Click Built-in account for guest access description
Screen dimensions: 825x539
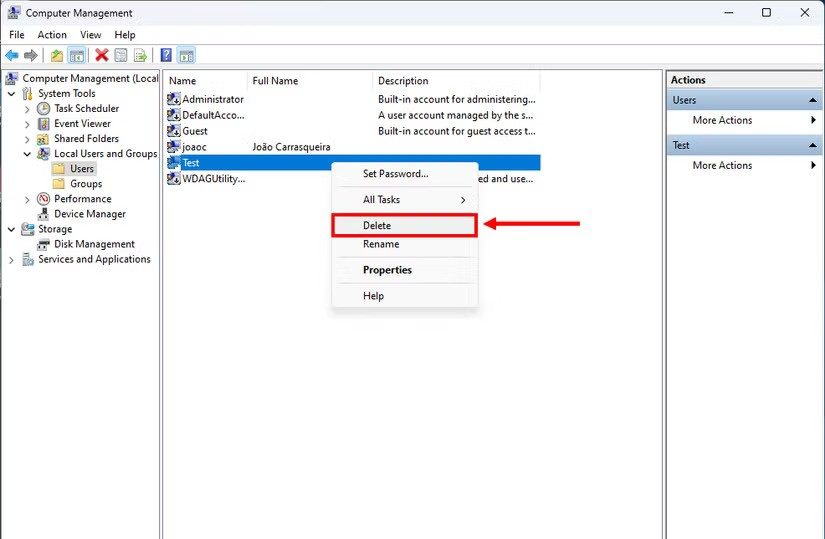pyautogui.click(x=457, y=131)
